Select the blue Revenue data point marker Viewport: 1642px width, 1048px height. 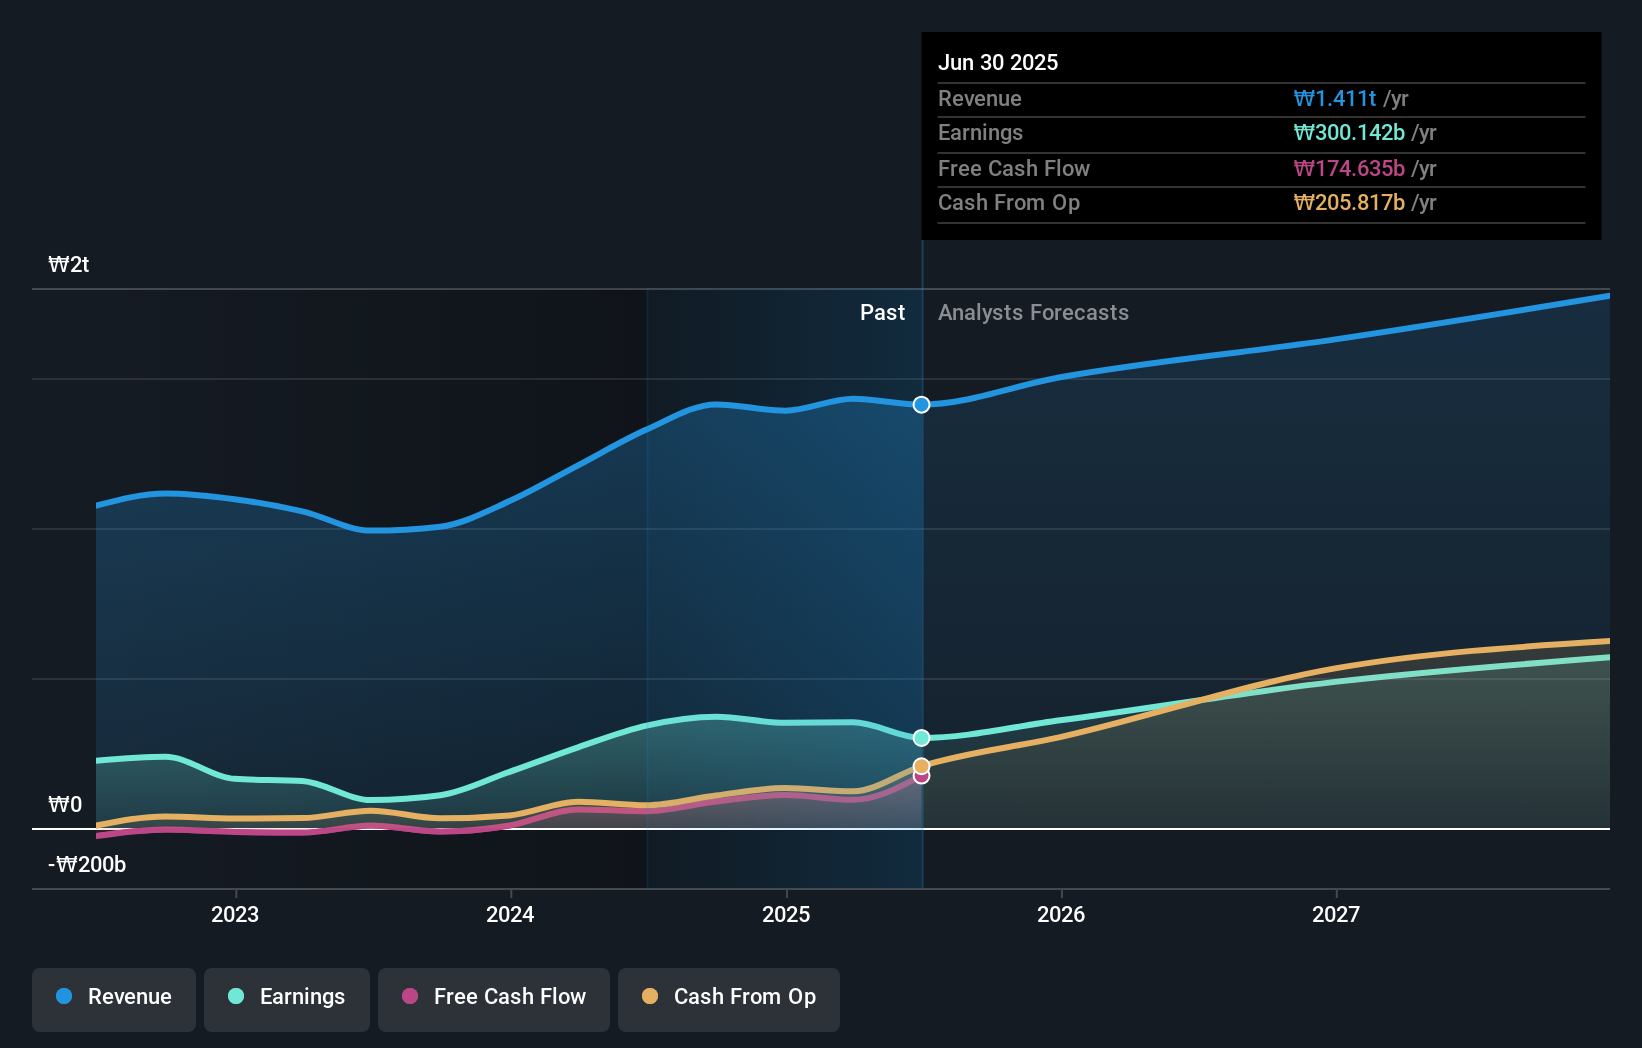(x=921, y=405)
